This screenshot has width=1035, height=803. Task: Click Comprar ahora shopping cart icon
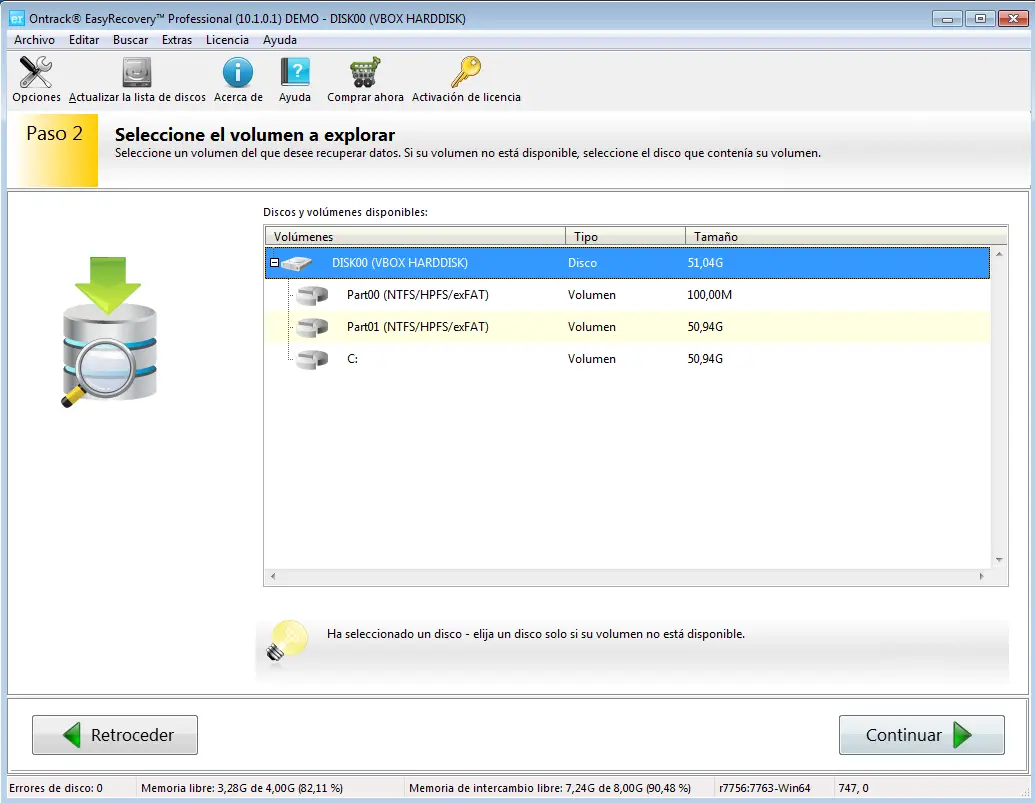click(365, 72)
